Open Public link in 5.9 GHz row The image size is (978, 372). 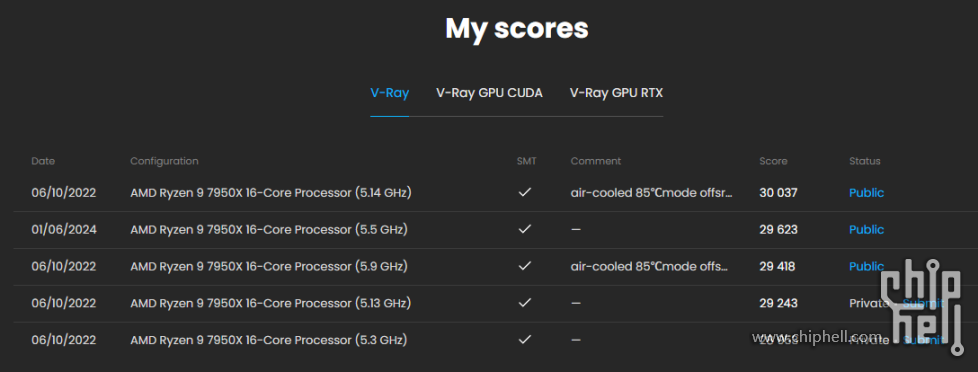pos(866,267)
